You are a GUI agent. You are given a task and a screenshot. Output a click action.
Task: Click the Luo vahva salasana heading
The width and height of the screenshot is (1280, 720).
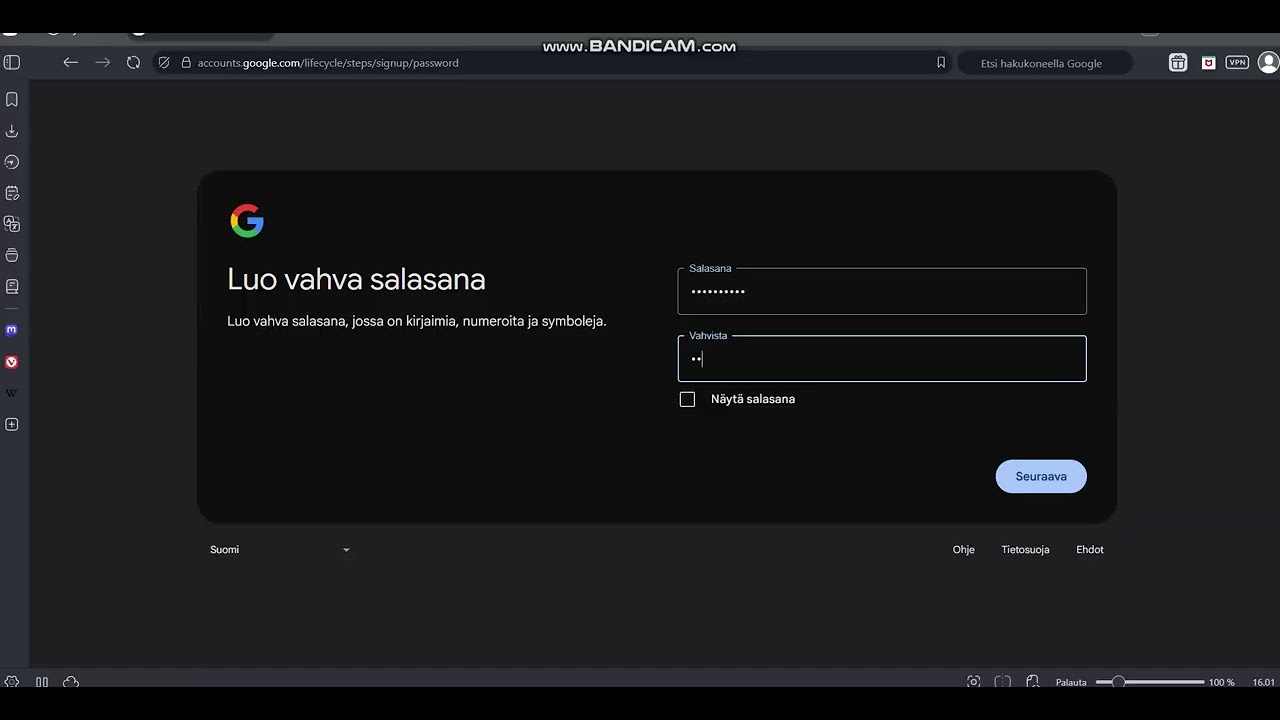click(356, 279)
